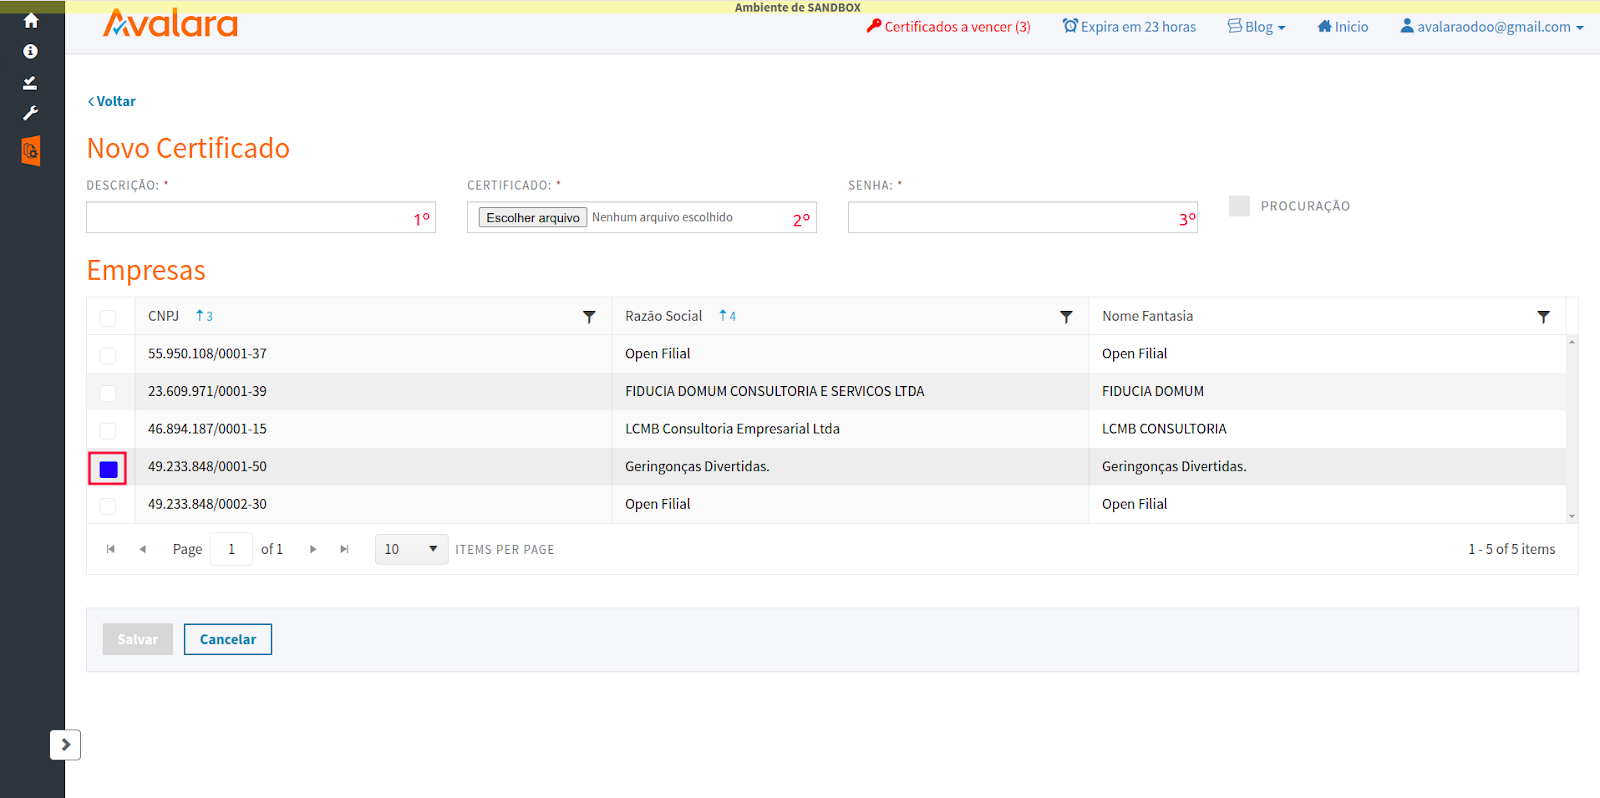Uncheck the Geringonças Divertidas row checkbox
This screenshot has height=798, width=1600.
[x=108, y=469]
